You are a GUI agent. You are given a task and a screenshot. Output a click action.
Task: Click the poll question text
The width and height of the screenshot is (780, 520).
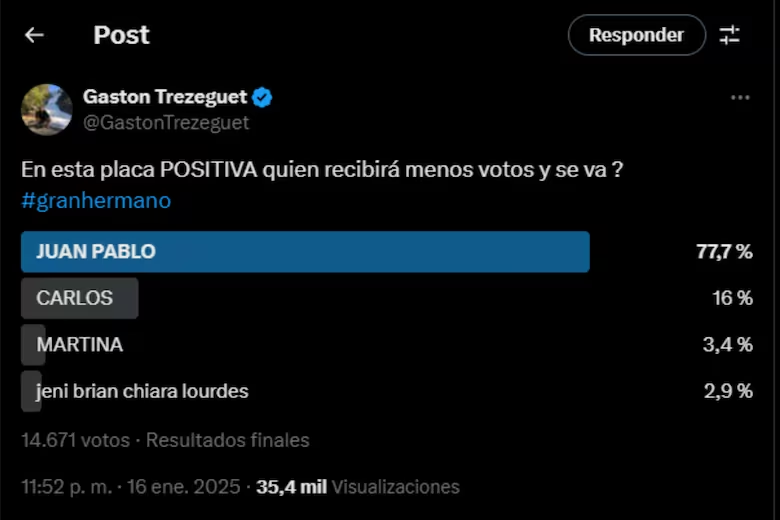(x=322, y=171)
